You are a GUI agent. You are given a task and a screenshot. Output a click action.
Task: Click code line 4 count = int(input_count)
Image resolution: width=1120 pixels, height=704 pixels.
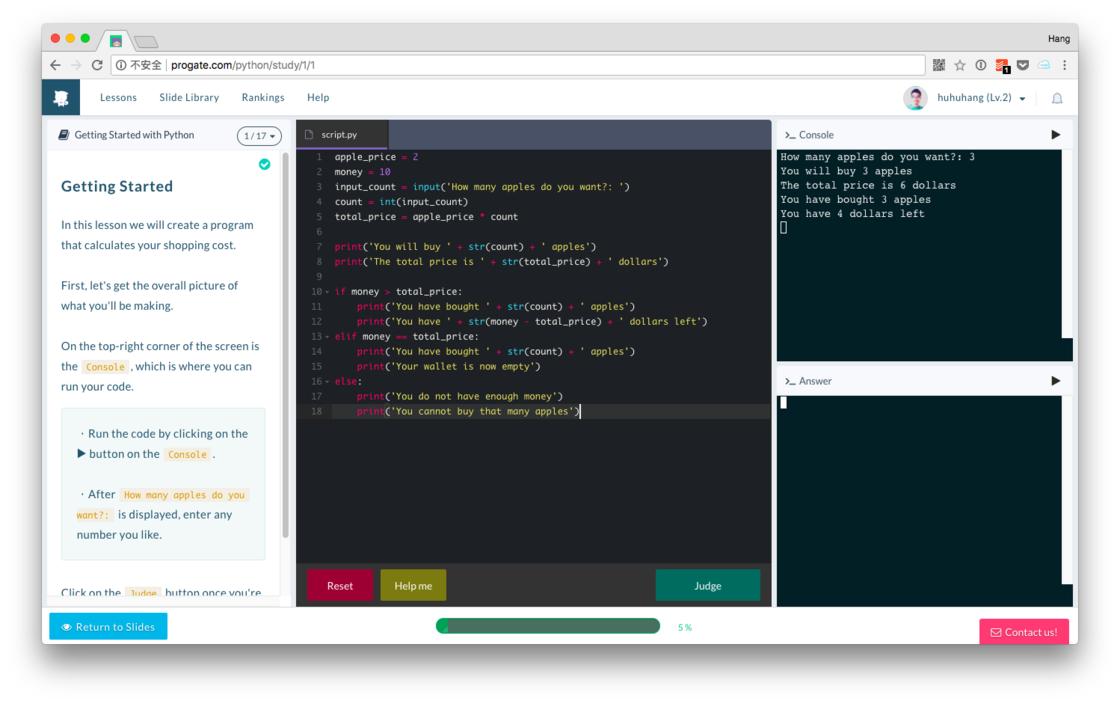pos(401,202)
